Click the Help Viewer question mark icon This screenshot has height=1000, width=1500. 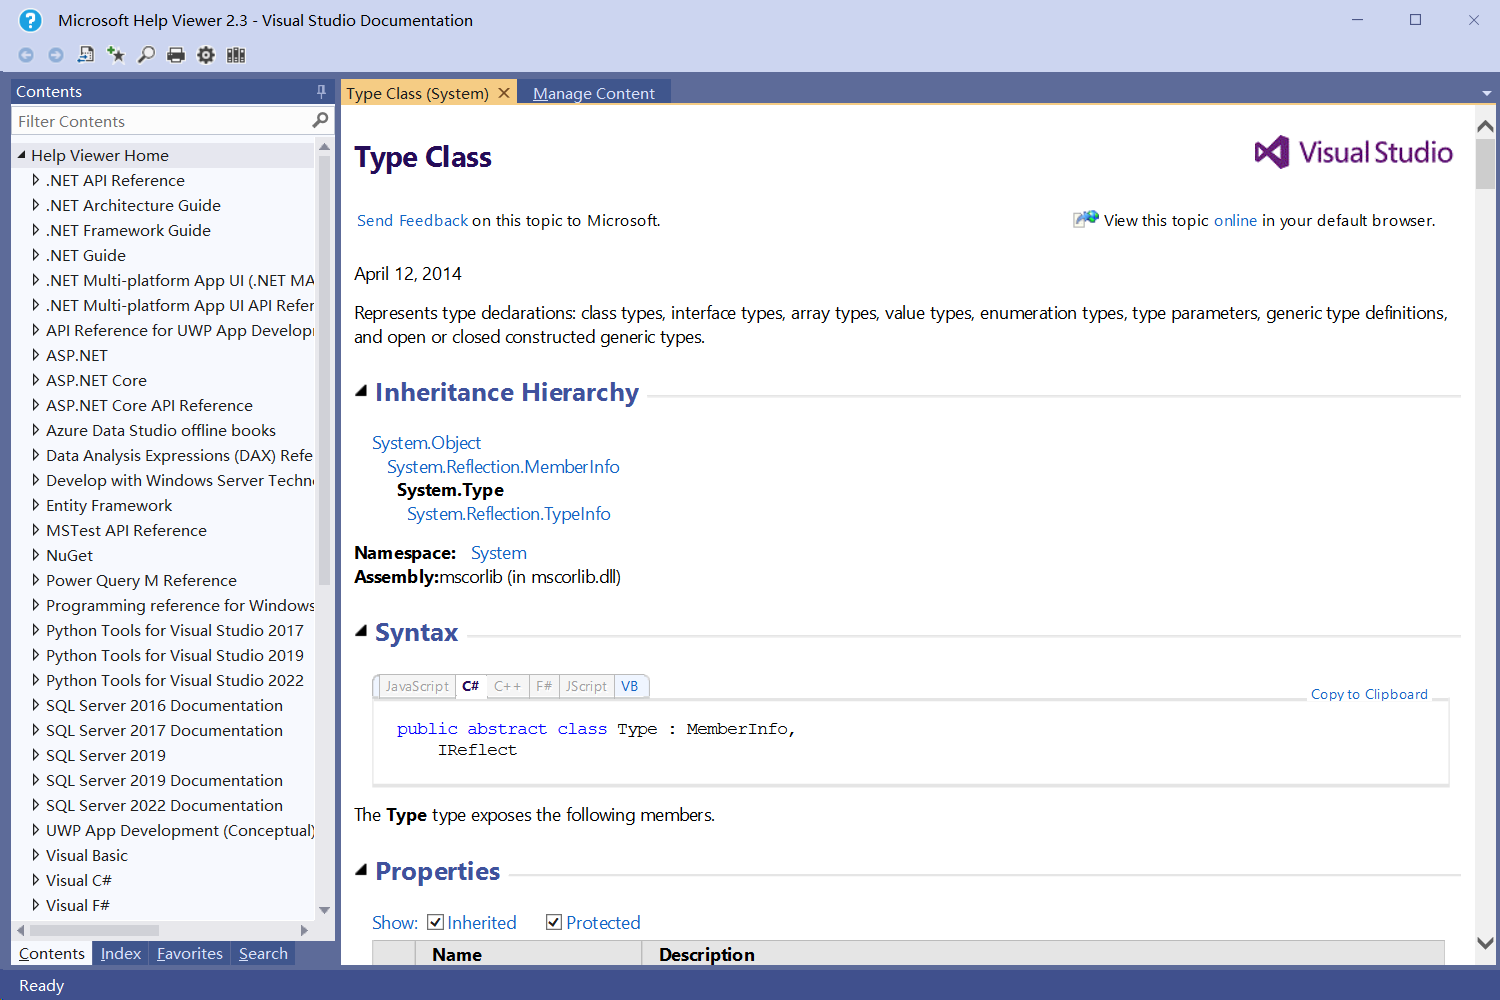tap(31, 20)
